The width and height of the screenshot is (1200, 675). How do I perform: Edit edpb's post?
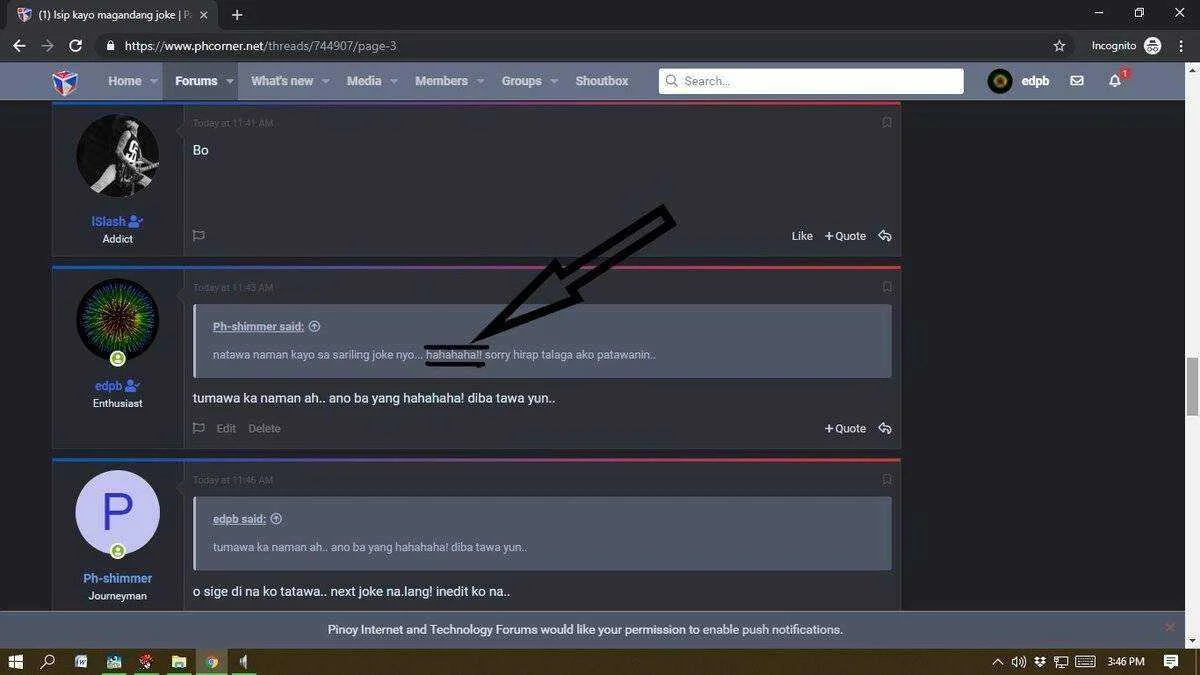point(227,428)
